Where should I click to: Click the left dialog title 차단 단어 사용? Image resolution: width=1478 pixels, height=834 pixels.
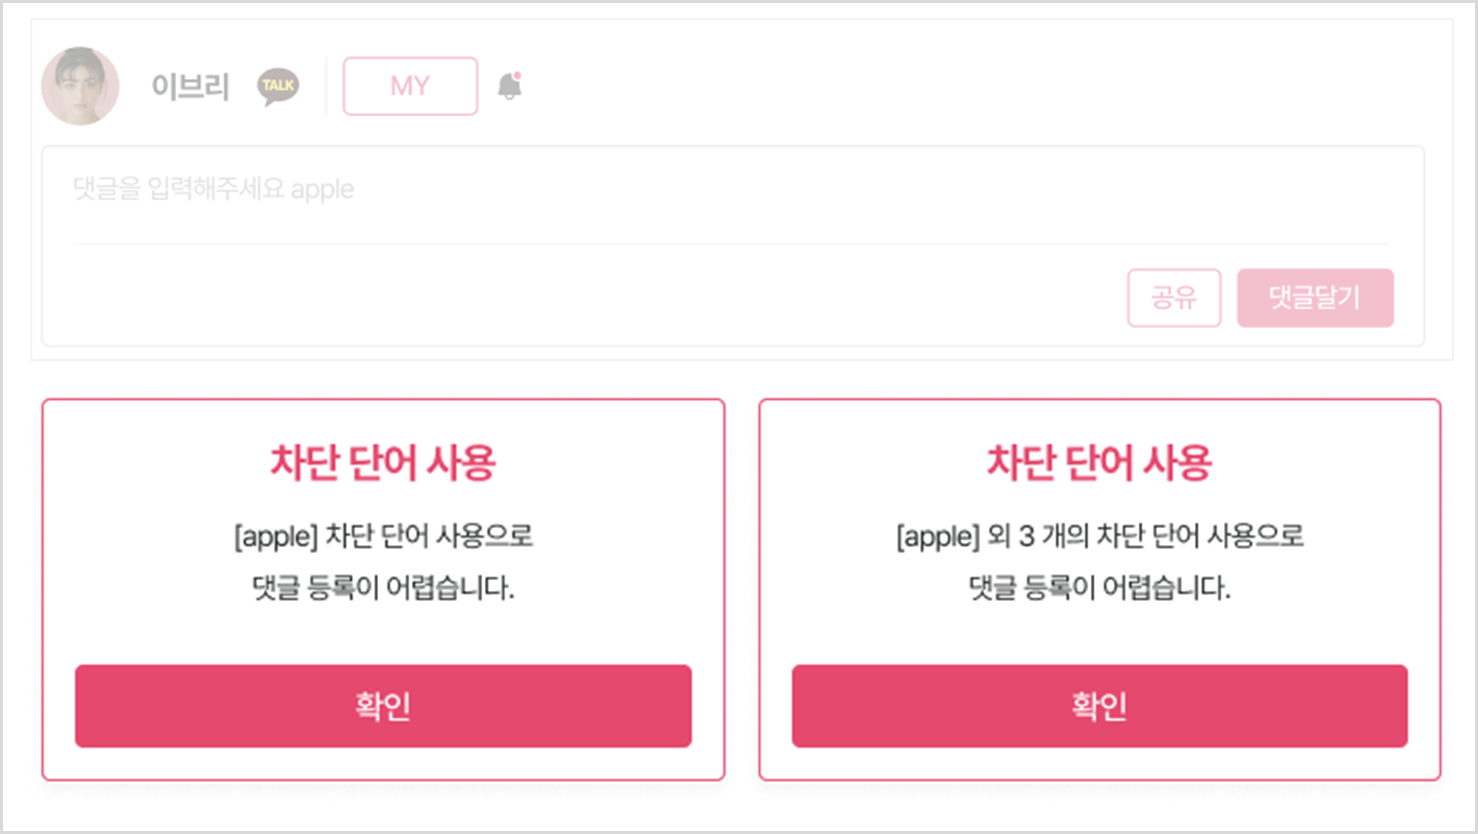coord(383,463)
